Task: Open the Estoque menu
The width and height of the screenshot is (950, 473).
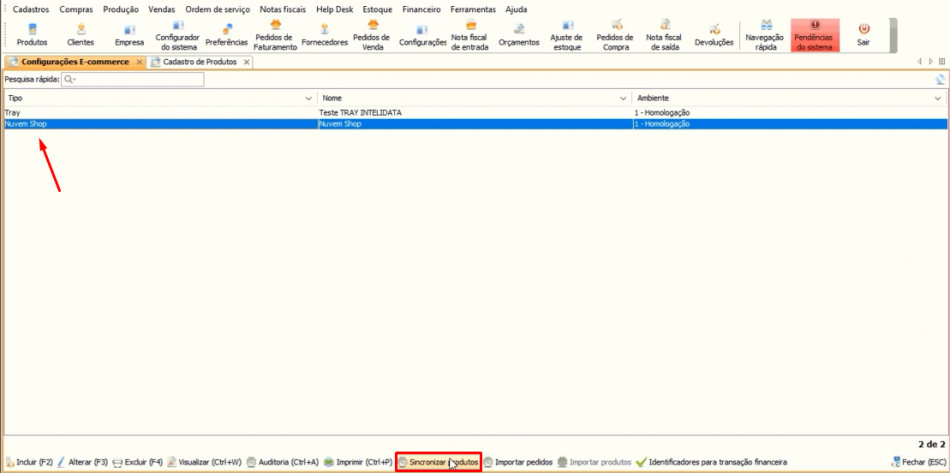Action: (377, 10)
